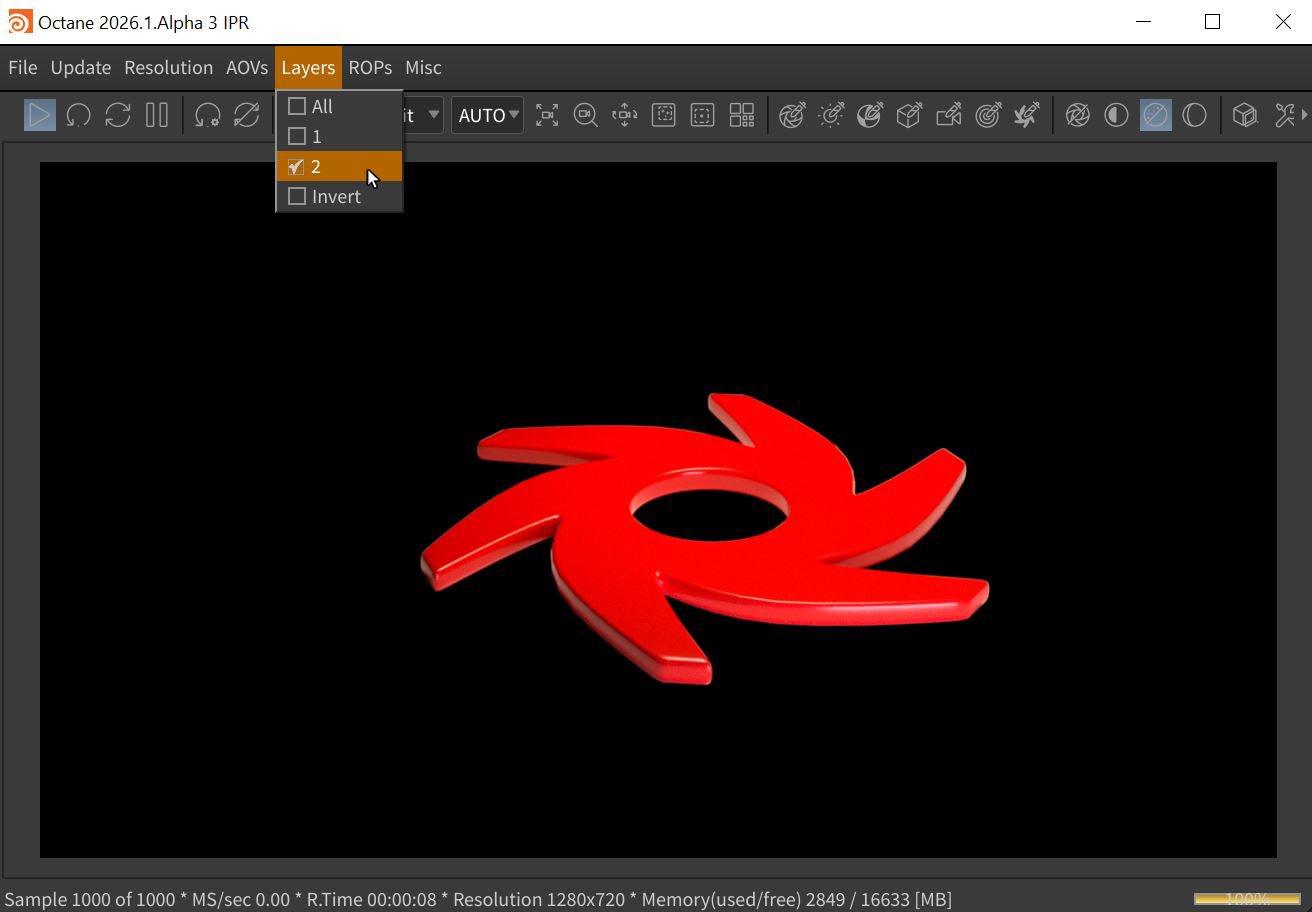Open the ROPs menu
1312x912 pixels.
(370, 67)
